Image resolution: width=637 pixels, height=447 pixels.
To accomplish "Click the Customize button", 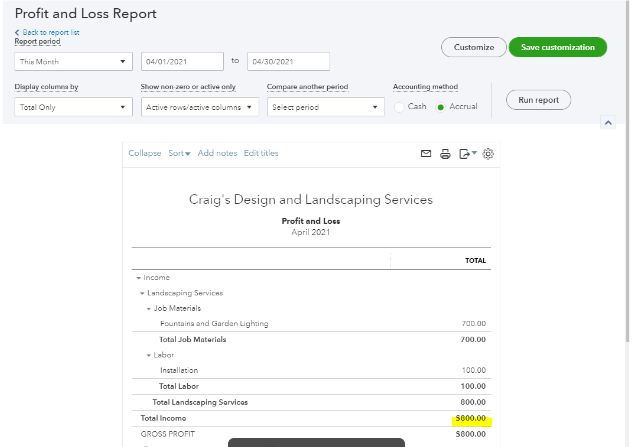I will click(473, 47).
